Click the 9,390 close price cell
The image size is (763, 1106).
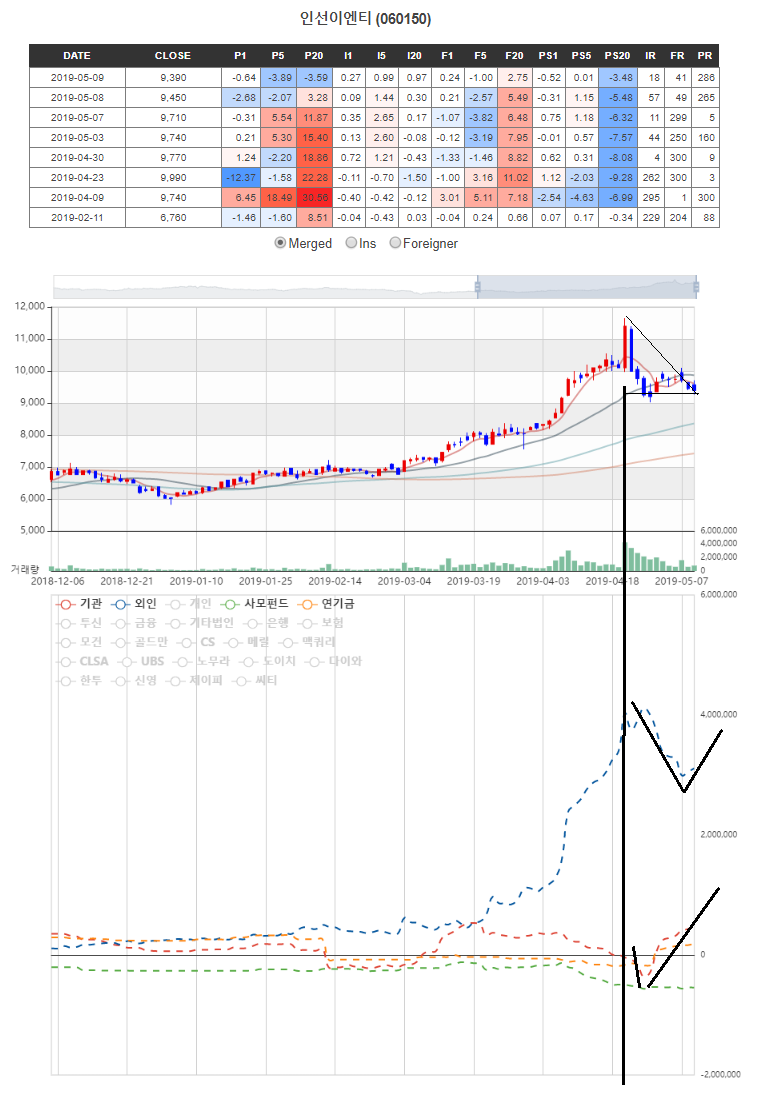(x=173, y=78)
